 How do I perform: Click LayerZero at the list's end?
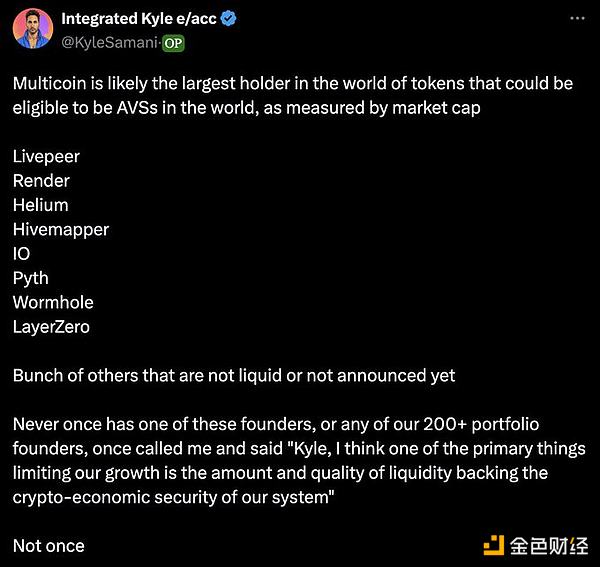tap(52, 326)
